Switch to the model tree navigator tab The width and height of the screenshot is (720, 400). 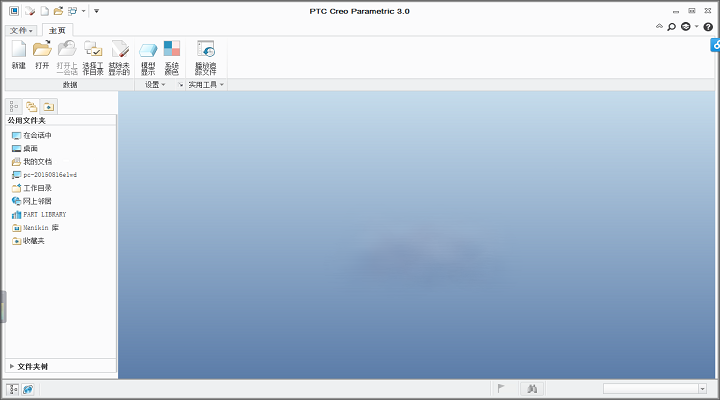tap(14, 107)
